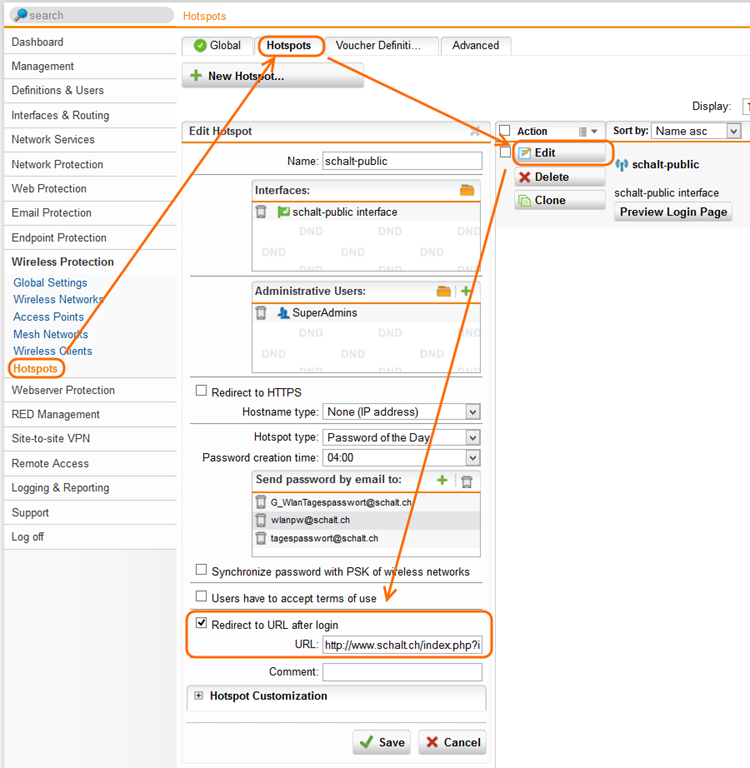The width and height of the screenshot is (750, 768).
Task: Toggle Synchronize password with PSK checkbox
Action: (202, 571)
